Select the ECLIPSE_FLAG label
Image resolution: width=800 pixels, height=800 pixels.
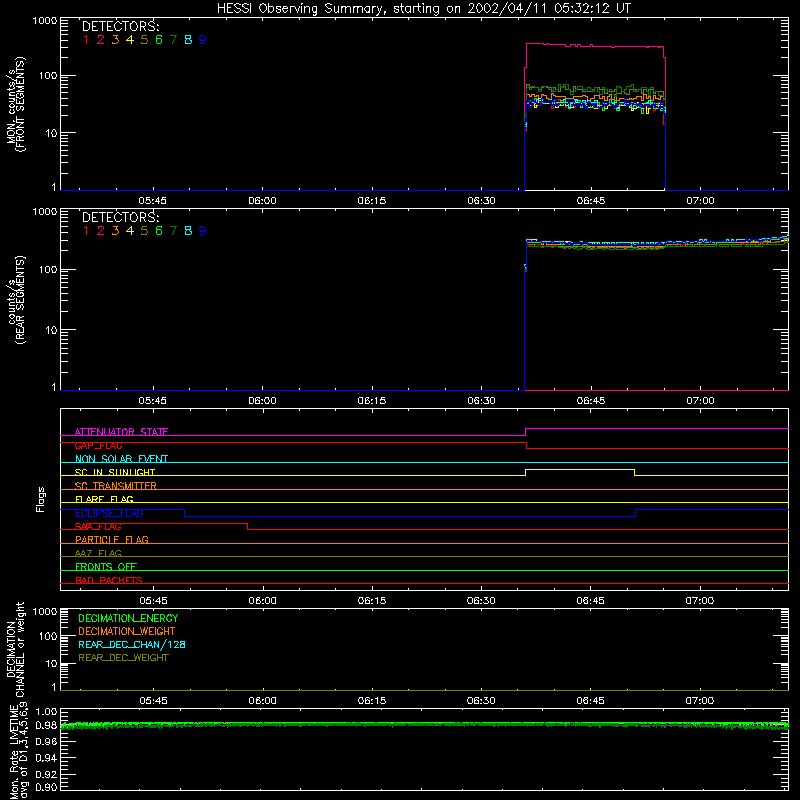(x=109, y=513)
